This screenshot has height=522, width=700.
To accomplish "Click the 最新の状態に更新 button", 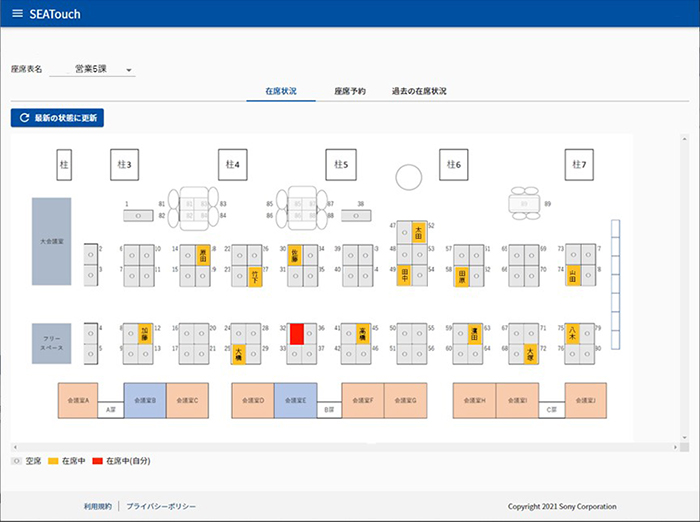I will (57, 118).
